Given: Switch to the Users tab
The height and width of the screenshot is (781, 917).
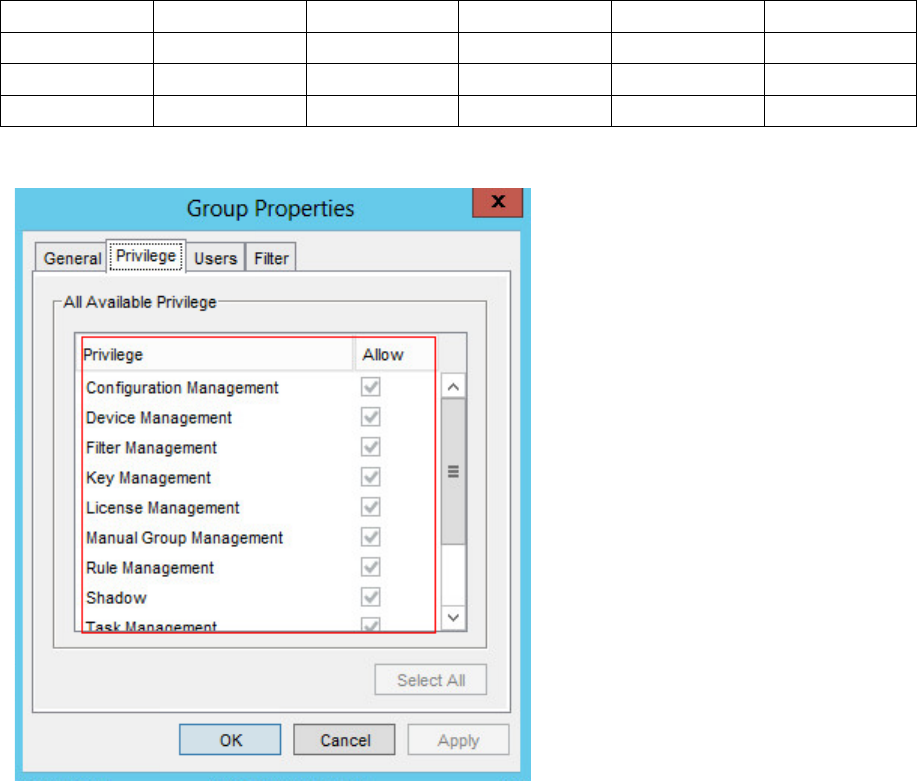Looking at the screenshot, I should click(215, 258).
